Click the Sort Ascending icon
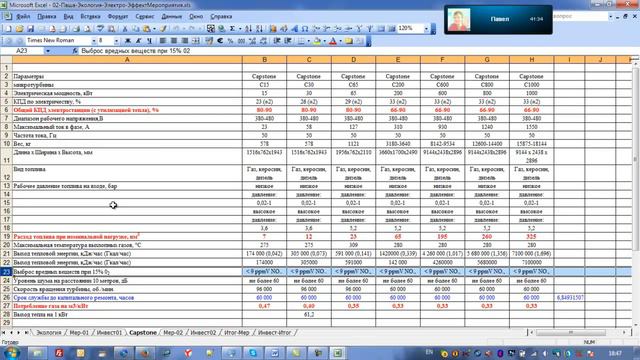The width and height of the screenshot is (640, 360). [248, 29]
